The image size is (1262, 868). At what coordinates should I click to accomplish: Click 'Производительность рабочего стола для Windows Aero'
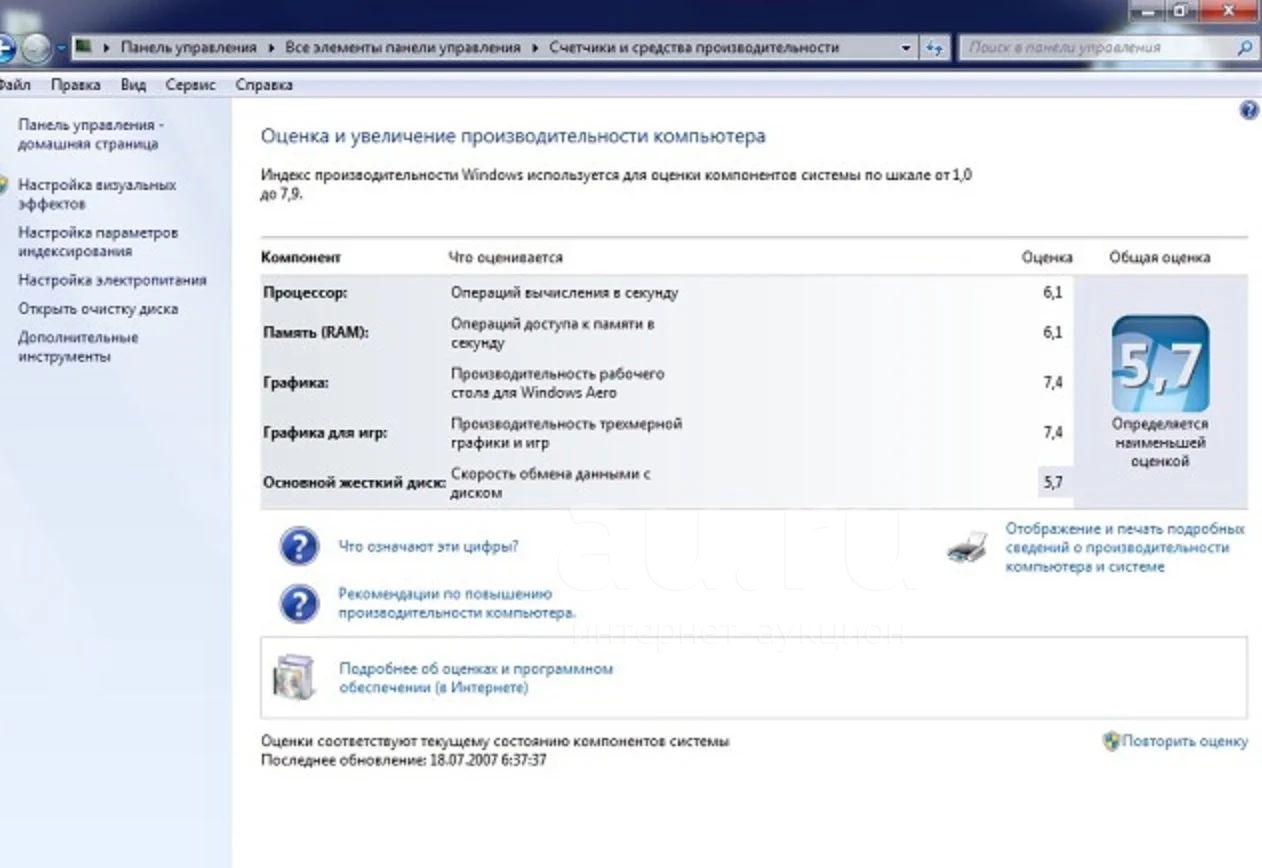[x=558, y=383]
